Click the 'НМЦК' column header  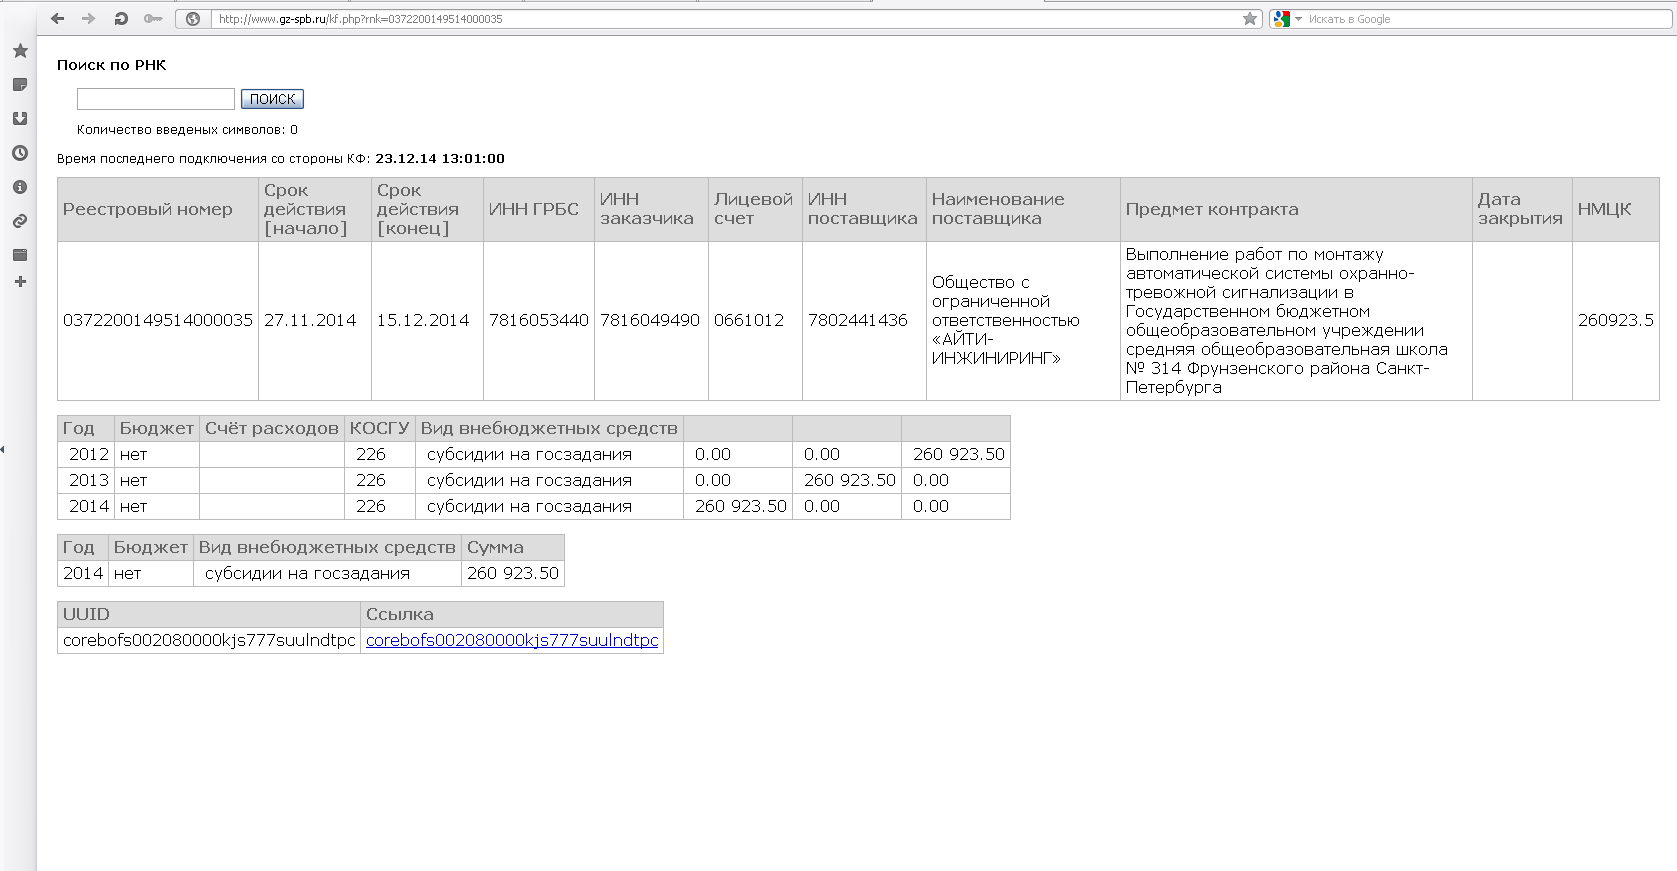[x=1616, y=209]
